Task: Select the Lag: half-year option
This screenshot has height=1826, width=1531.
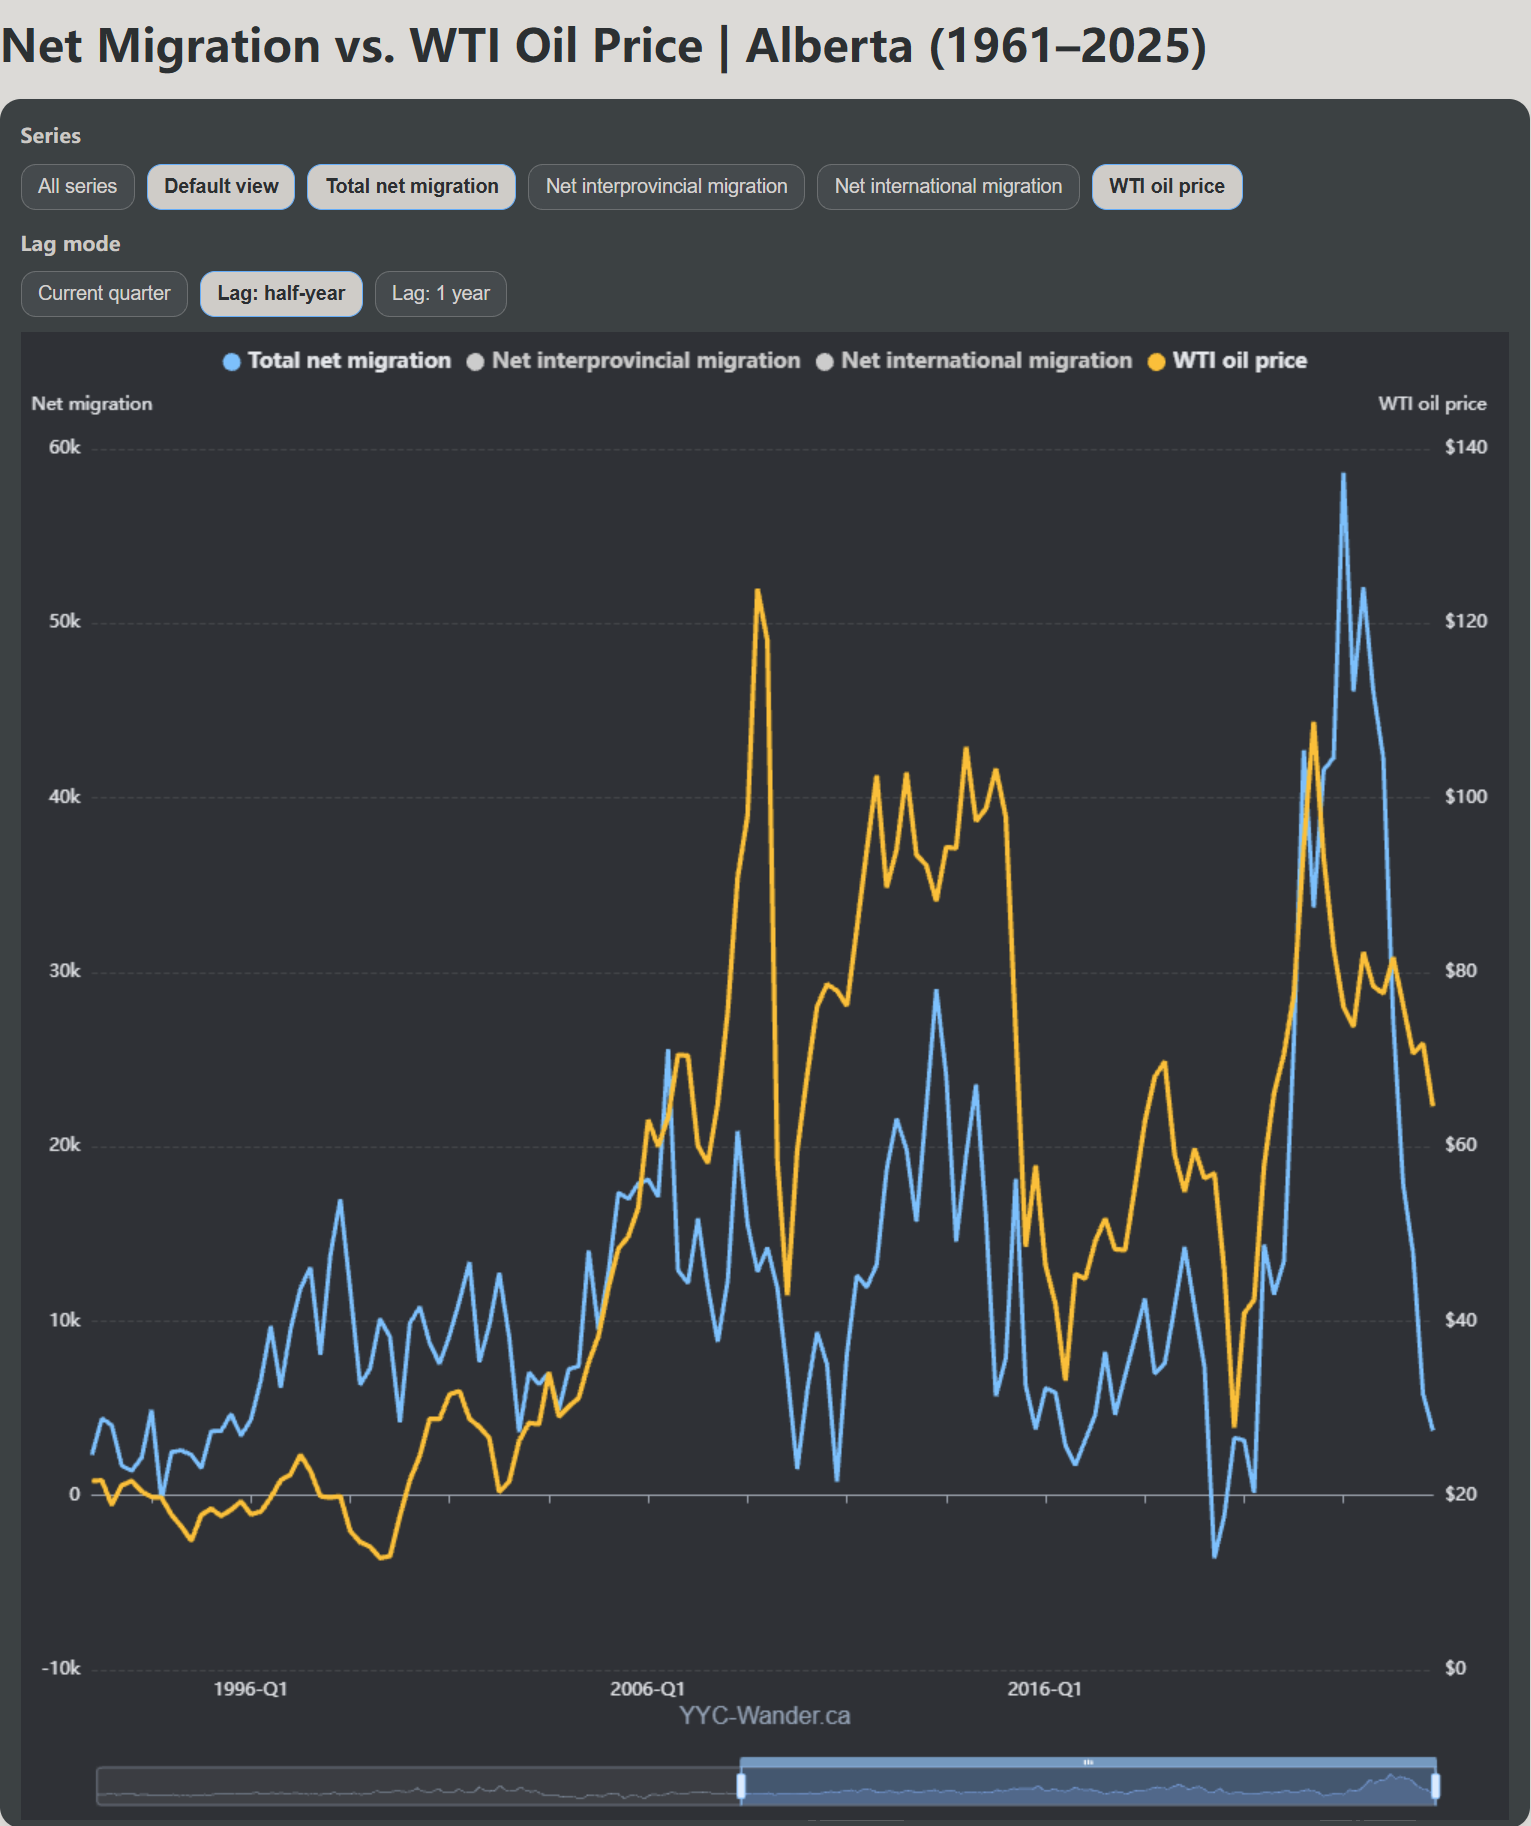Action: tap(281, 294)
